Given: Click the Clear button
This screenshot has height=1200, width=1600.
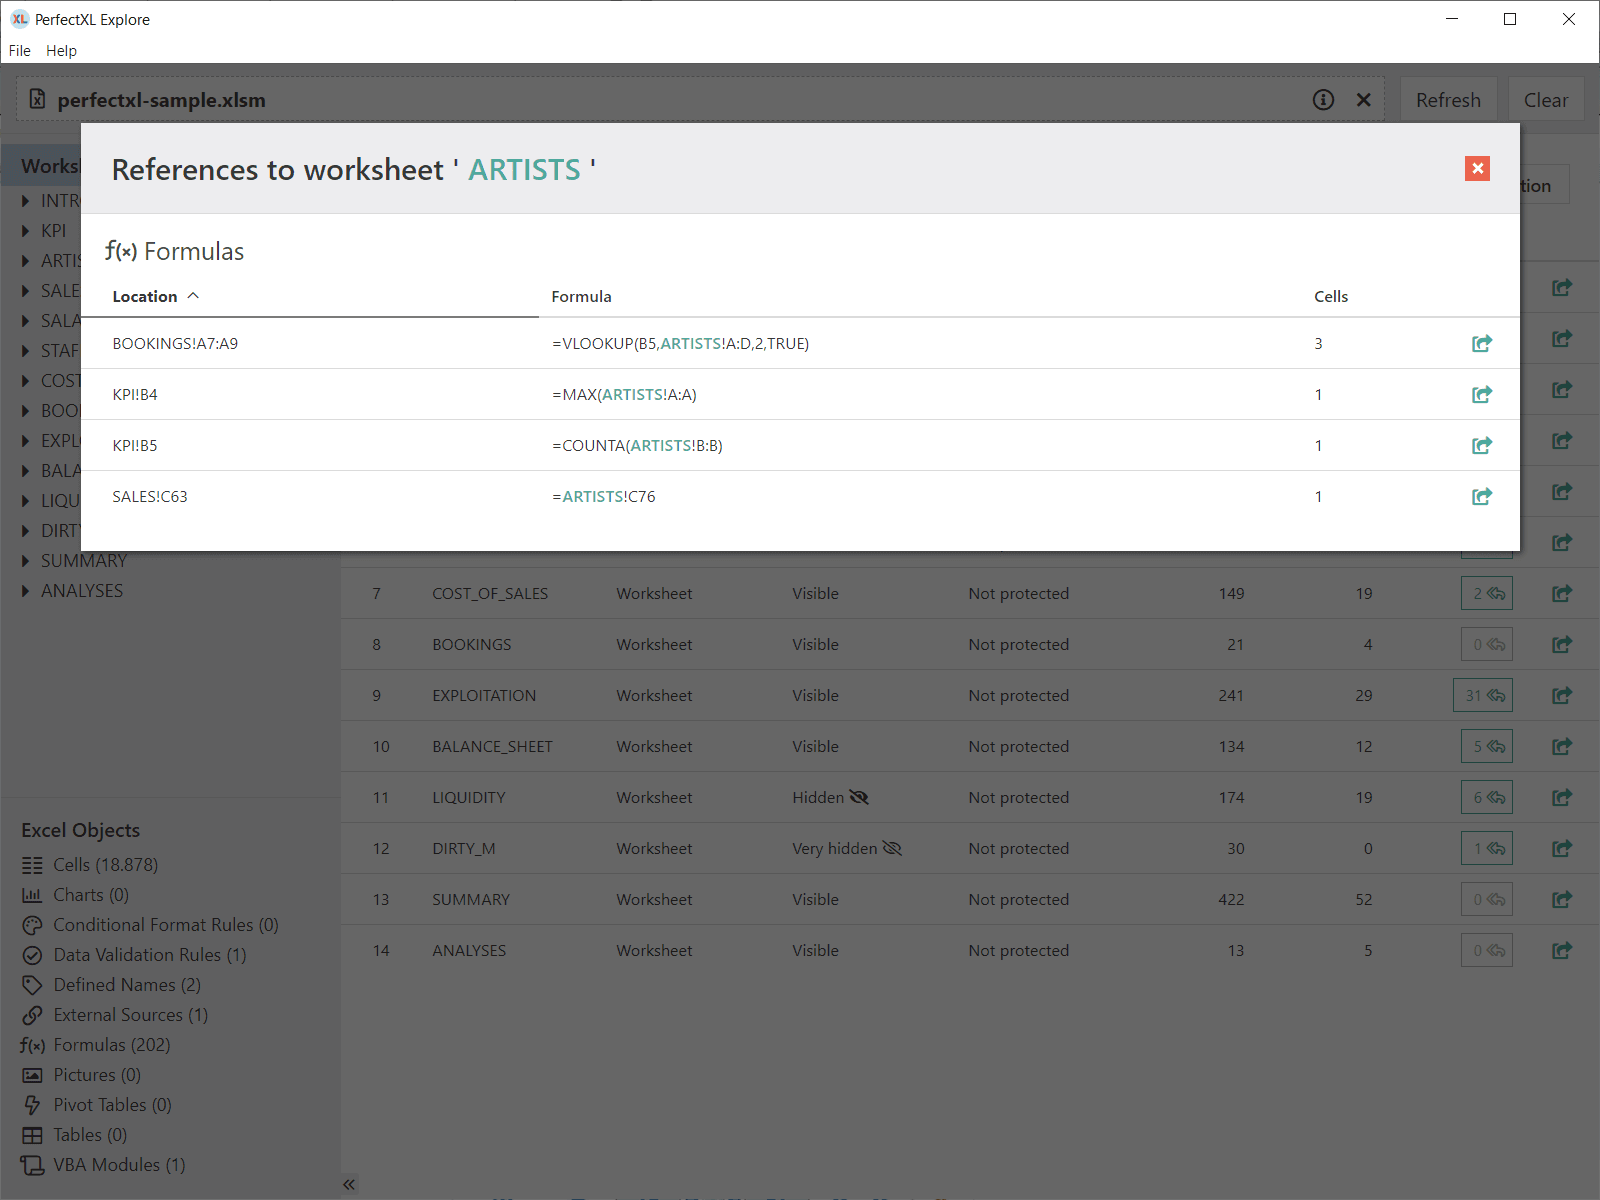Looking at the screenshot, I should click(x=1545, y=100).
